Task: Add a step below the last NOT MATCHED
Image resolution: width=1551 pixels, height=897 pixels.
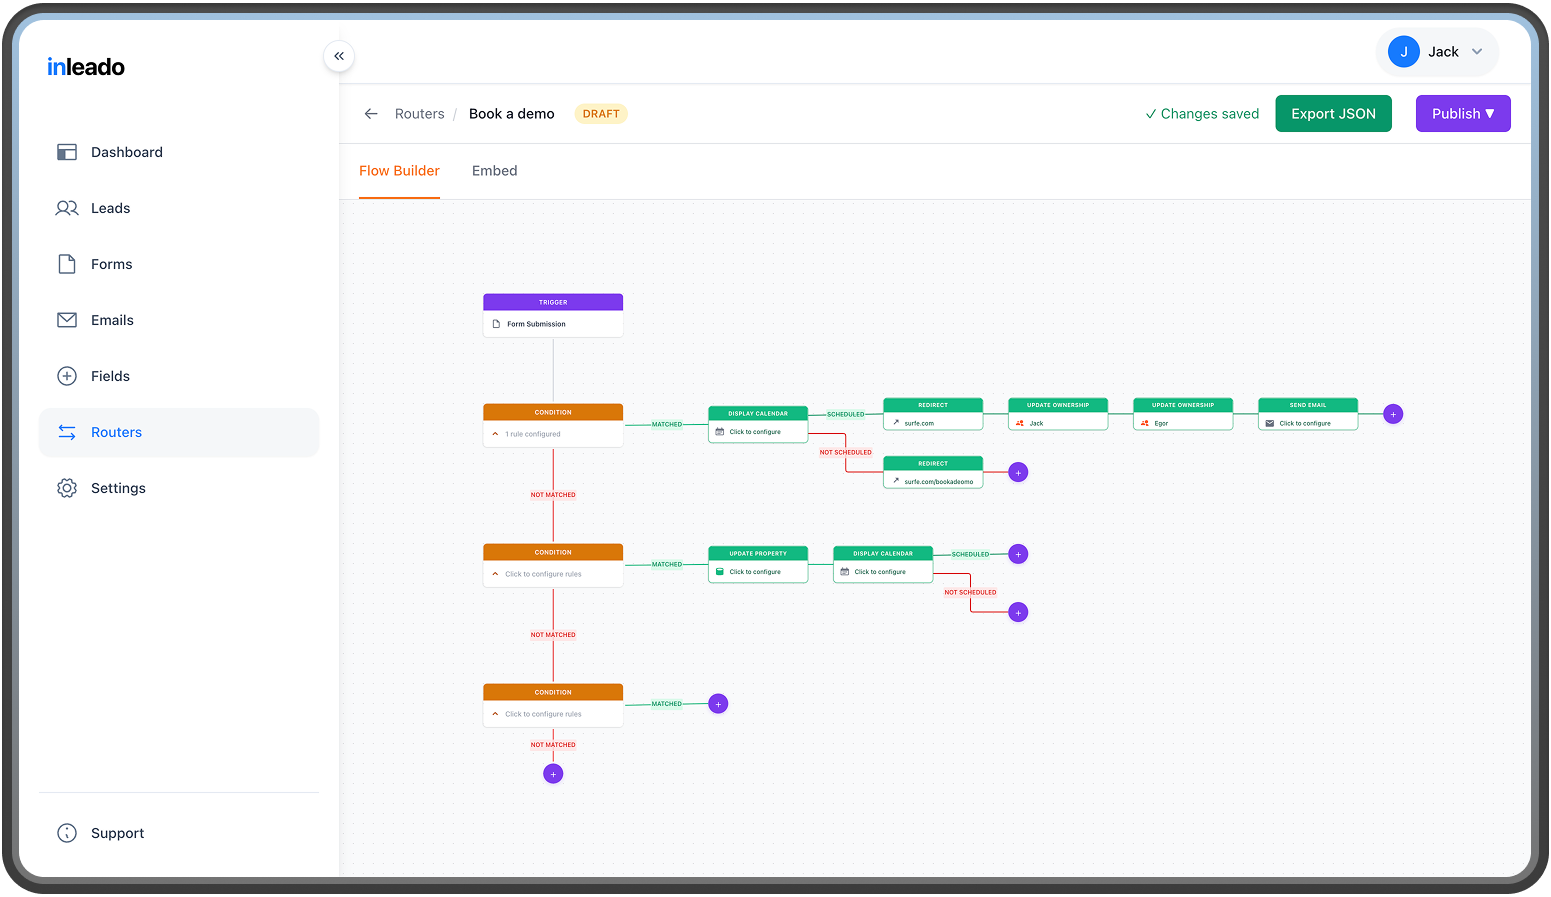Action: pyautogui.click(x=553, y=774)
